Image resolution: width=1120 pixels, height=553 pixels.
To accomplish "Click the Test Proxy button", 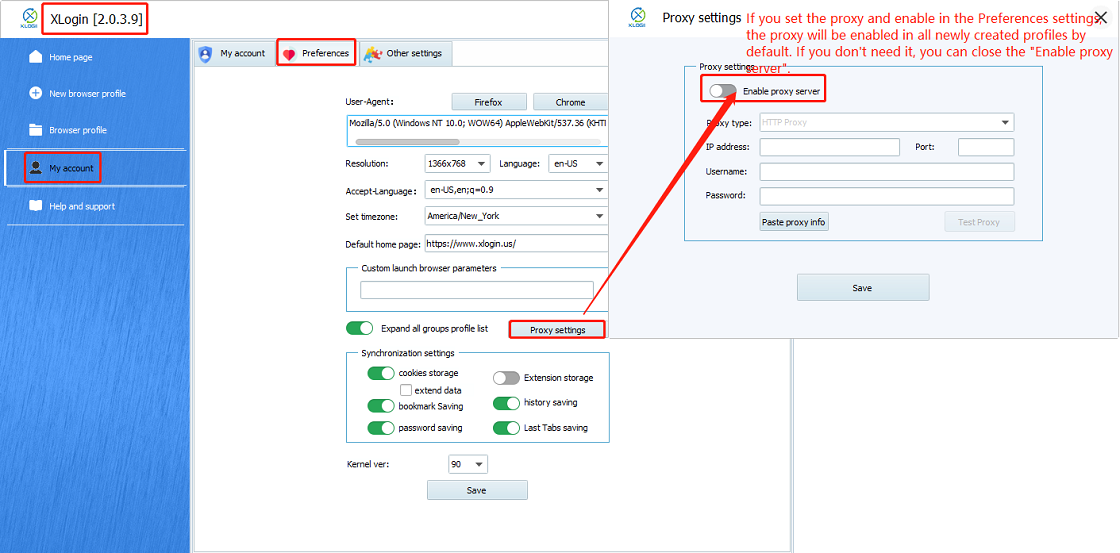I will (979, 221).
